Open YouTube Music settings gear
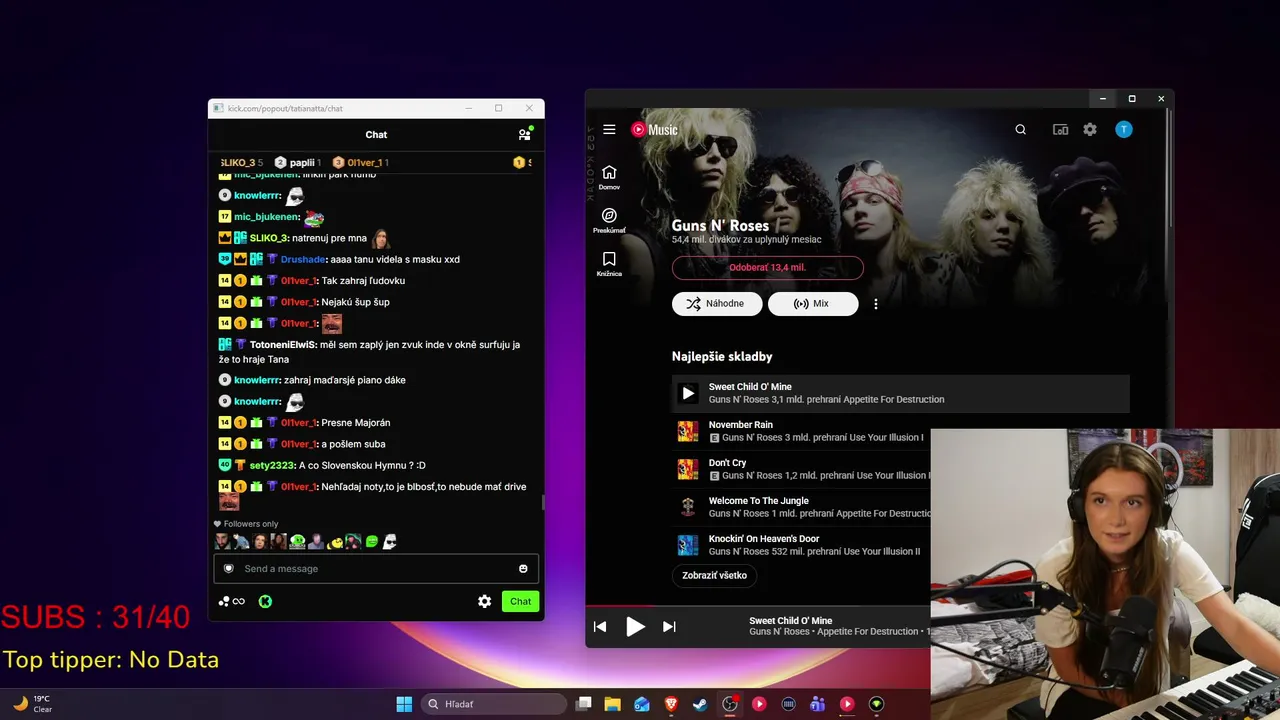Image resolution: width=1280 pixels, height=720 pixels. point(1090,129)
